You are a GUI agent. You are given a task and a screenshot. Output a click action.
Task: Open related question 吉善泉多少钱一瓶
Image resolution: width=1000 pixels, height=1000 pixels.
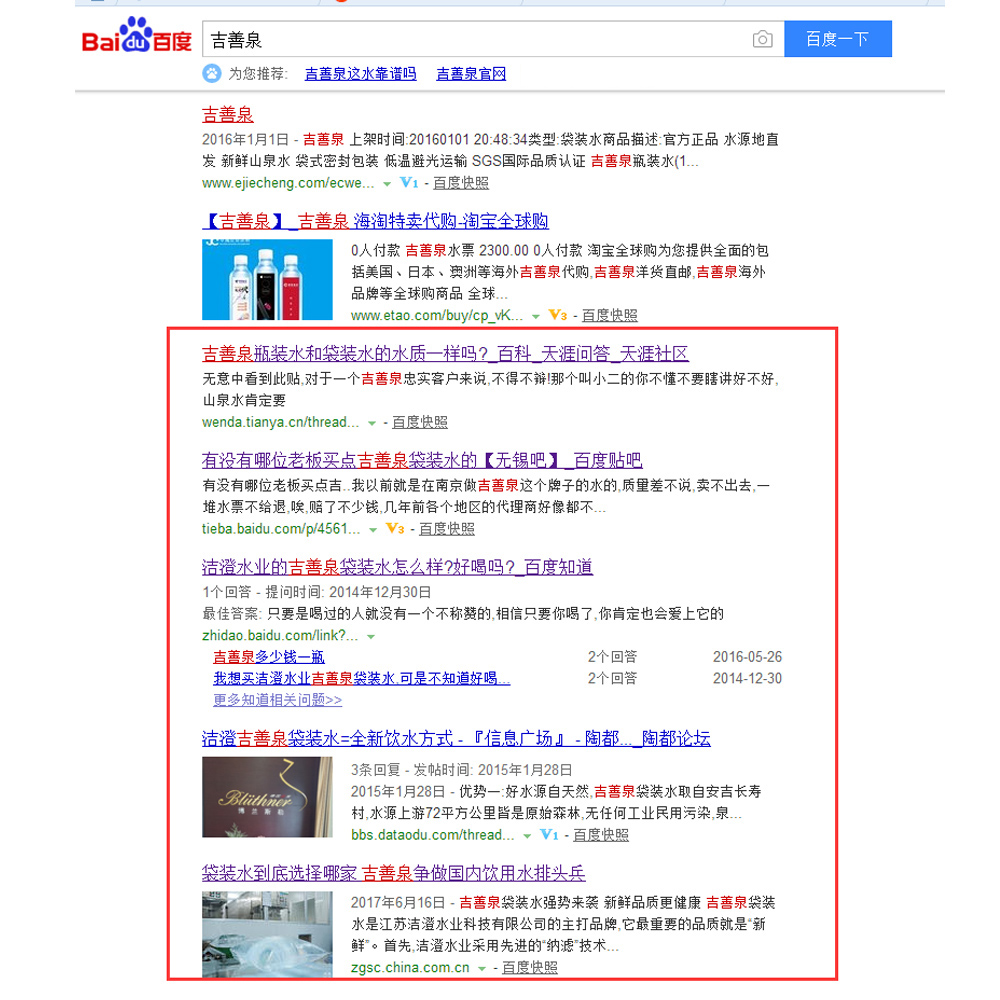pyautogui.click(x=268, y=657)
